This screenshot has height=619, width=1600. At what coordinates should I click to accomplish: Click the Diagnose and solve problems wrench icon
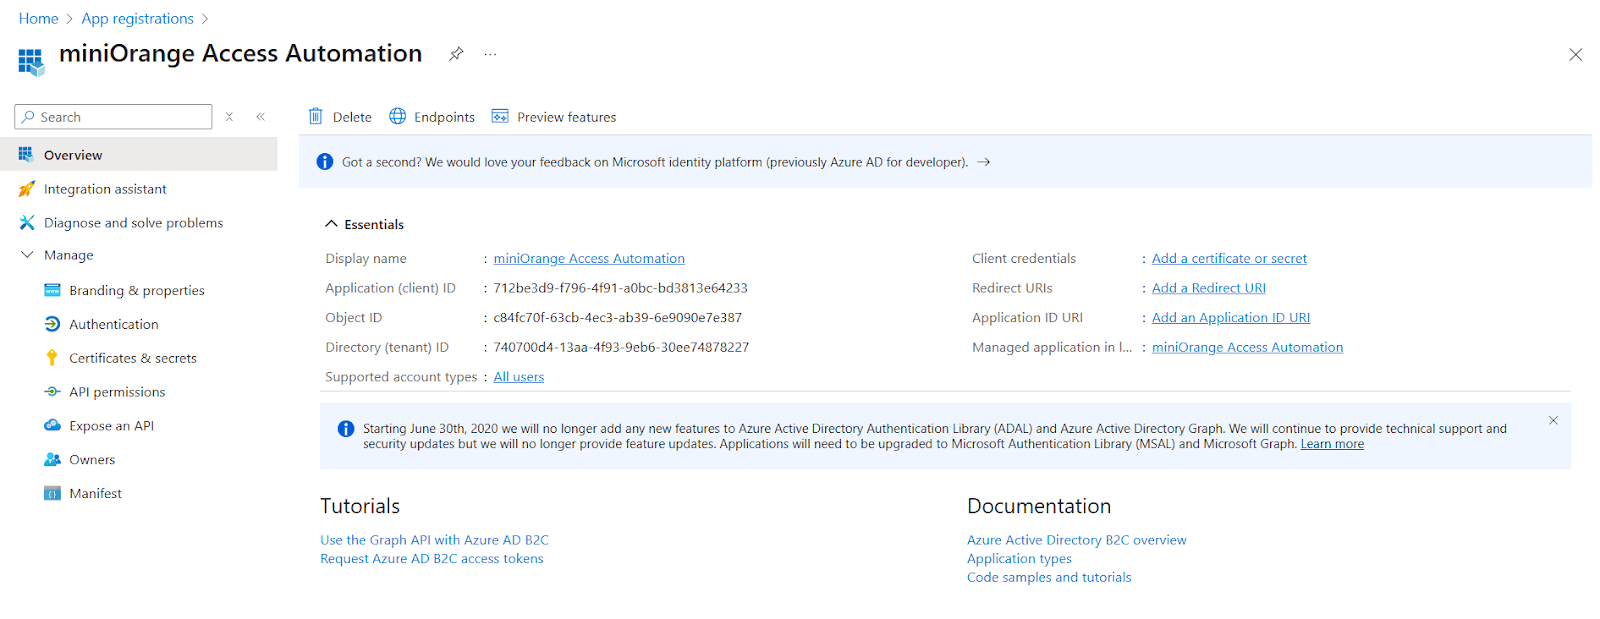coord(27,222)
